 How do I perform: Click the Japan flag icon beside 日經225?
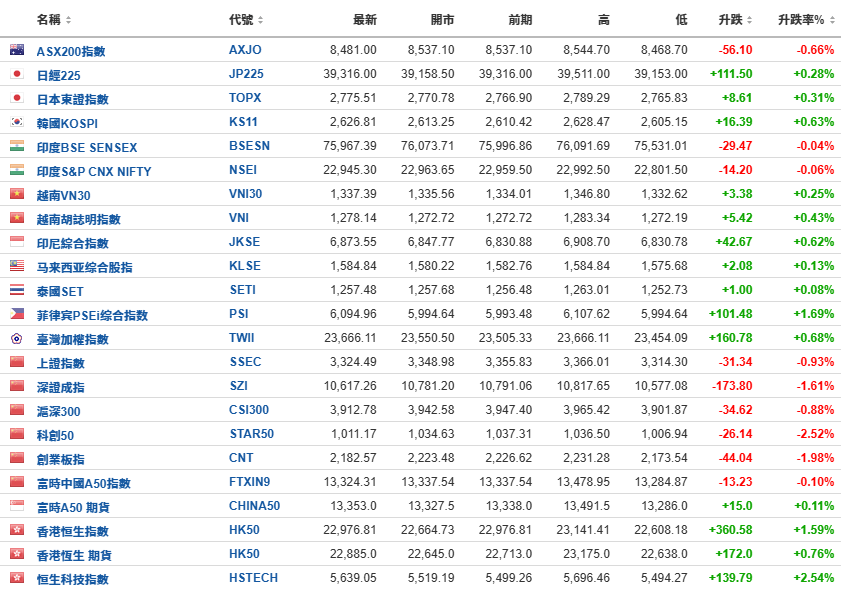[17, 74]
